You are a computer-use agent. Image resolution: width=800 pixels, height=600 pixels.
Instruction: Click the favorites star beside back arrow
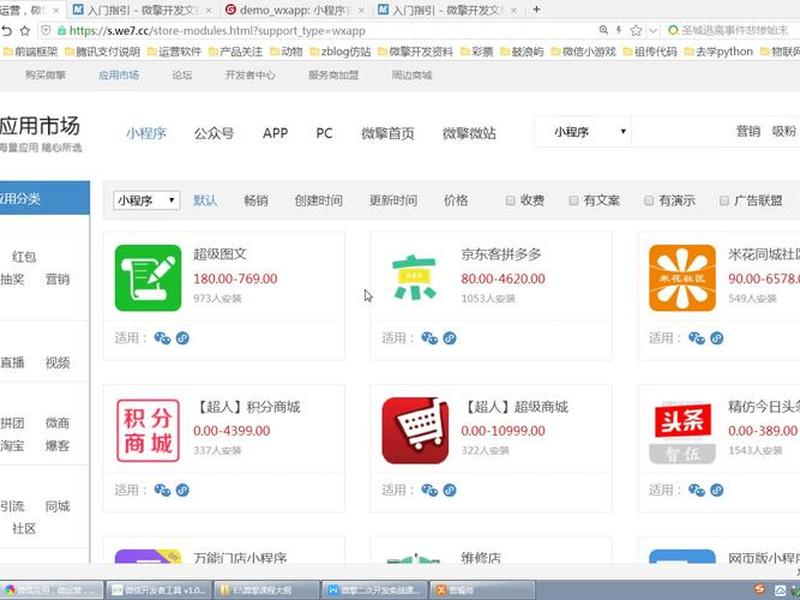point(24,31)
